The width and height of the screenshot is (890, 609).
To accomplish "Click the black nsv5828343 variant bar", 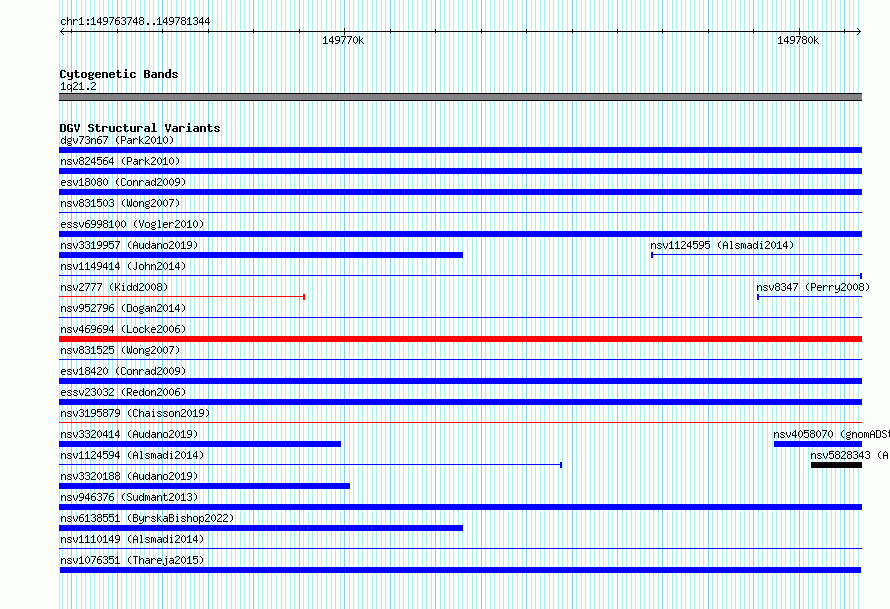I will pyautogui.click(x=836, y=465).
